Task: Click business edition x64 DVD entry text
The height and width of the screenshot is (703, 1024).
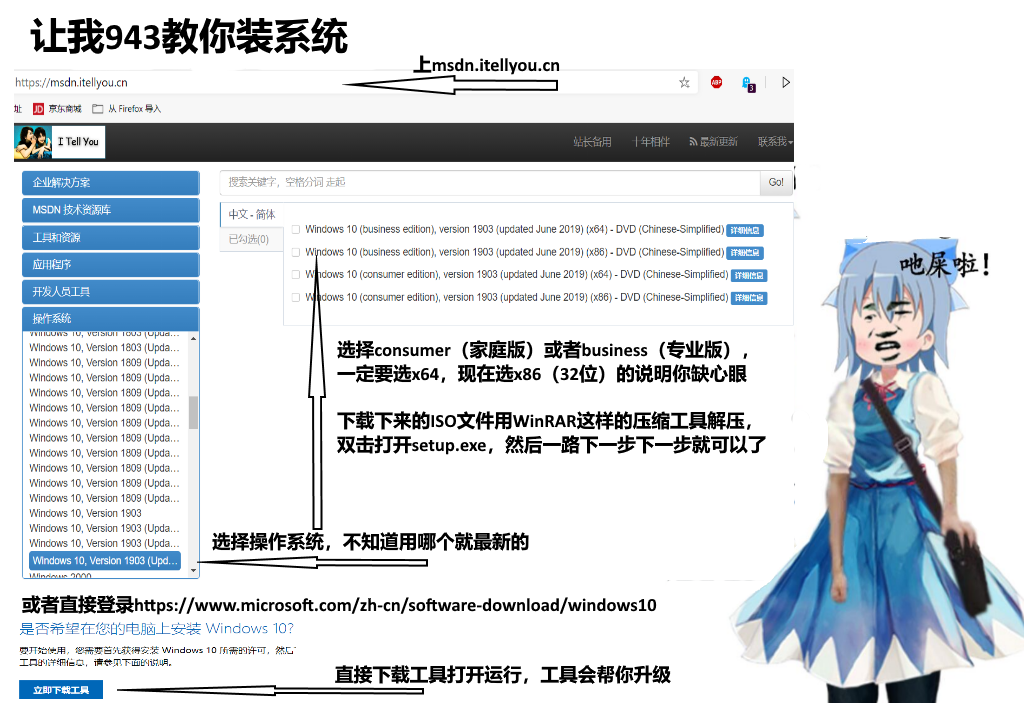Action: [x=515, y=229]
